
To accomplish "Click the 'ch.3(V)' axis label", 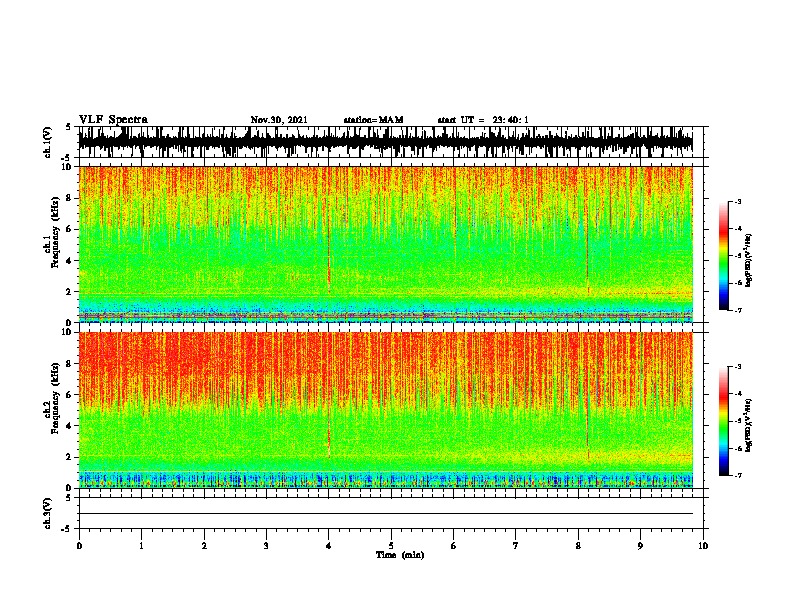I will coord(48,513).
